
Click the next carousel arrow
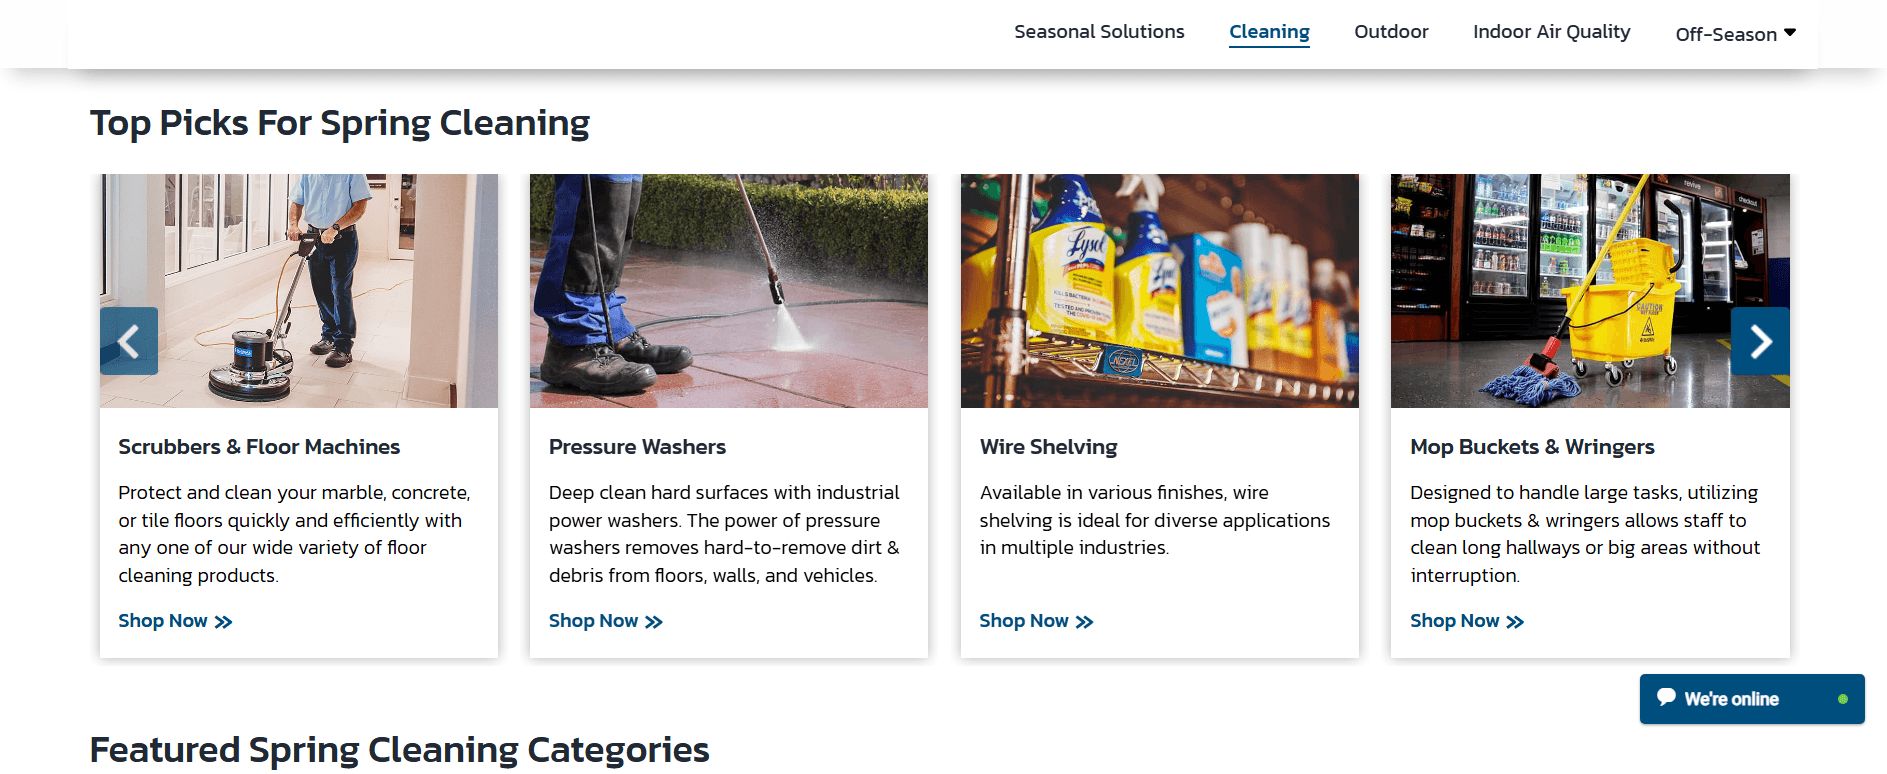1760,341
